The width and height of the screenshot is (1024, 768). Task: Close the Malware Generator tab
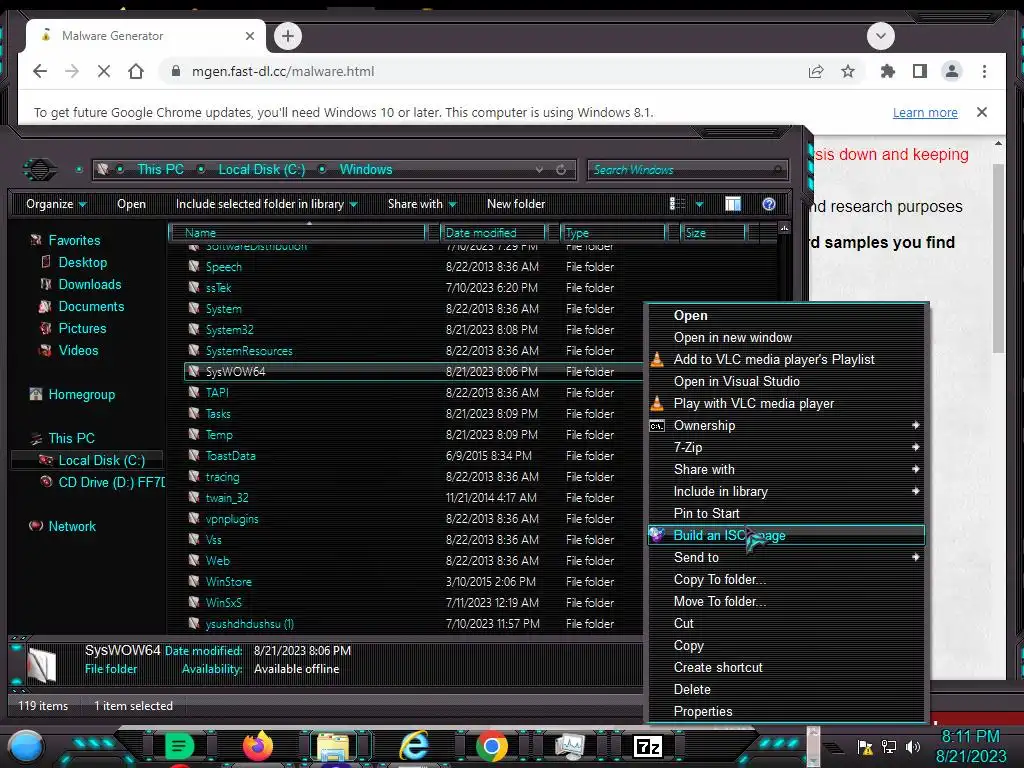pyautogui.click(x=249, y=36)
